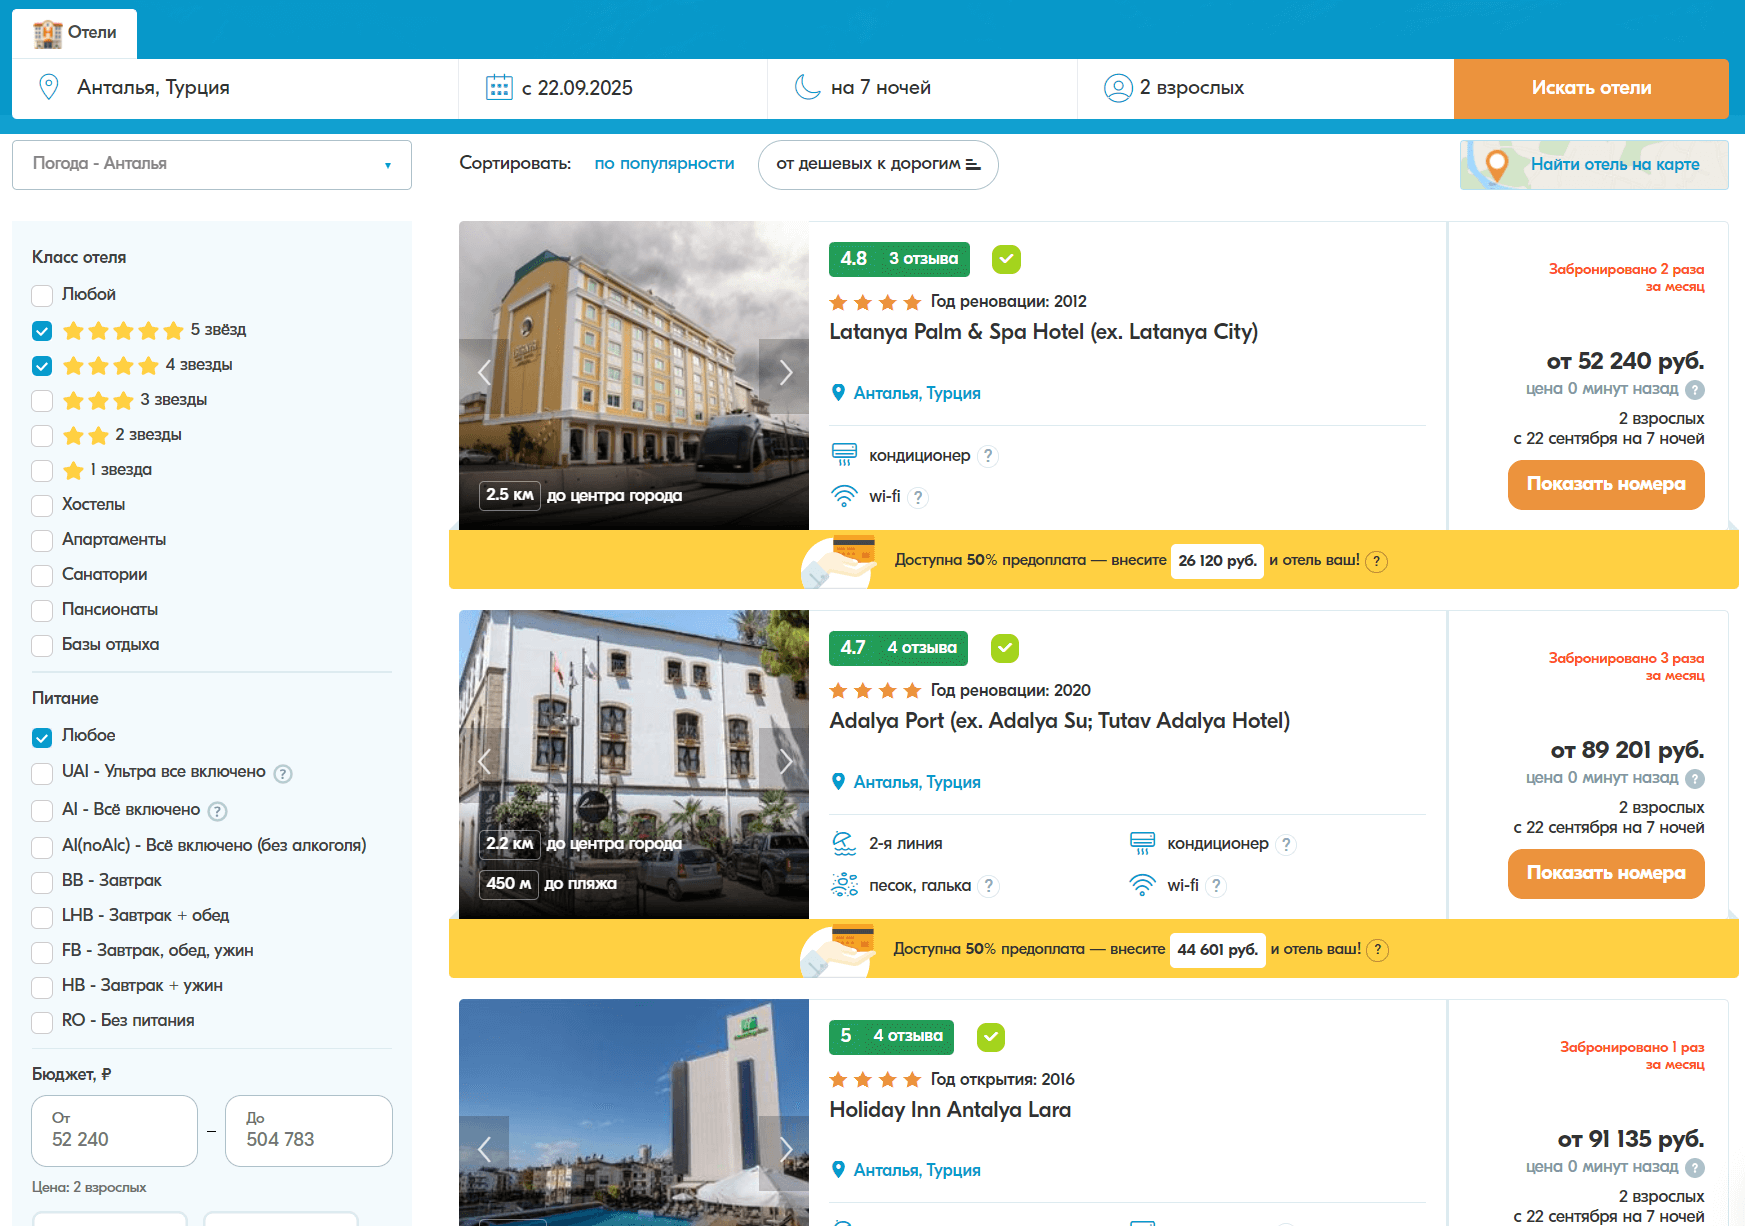Screen dimensions: 1745x1226
Task: Click the calendar icon next to 22.09.2025
Action: (499, 87)
